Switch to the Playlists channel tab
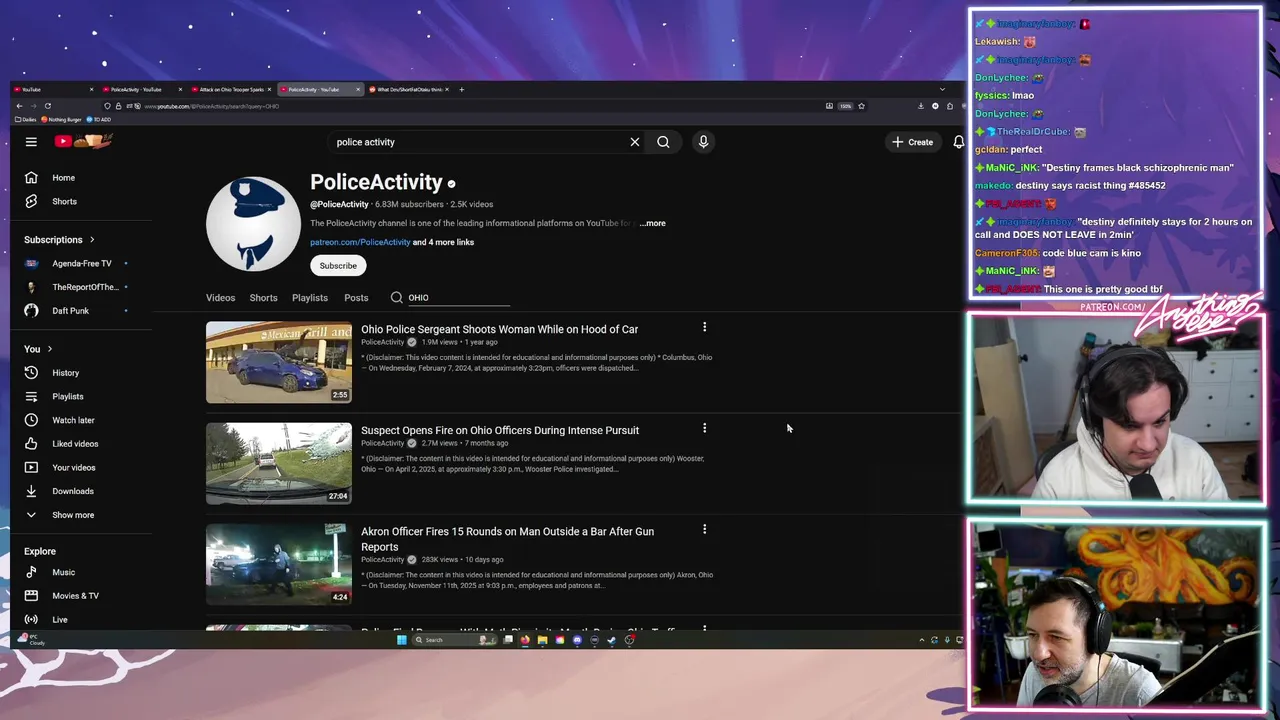Viewport: 1280px width, 720px height. click(x=309, y=298)
